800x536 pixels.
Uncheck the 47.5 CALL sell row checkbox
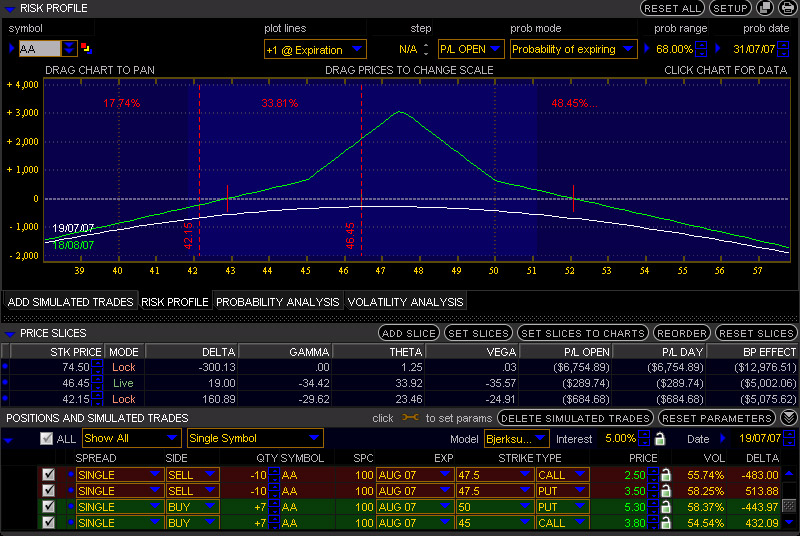tap(47, 475)
